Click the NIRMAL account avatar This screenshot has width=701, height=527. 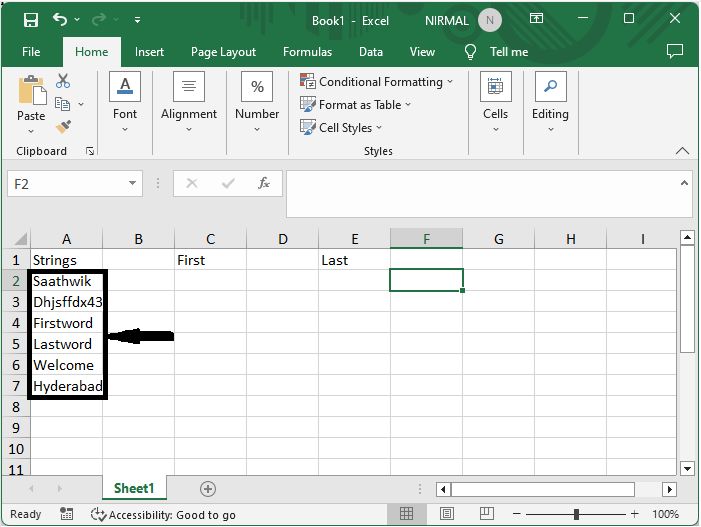pyautogui.click(x=490, y=21)
